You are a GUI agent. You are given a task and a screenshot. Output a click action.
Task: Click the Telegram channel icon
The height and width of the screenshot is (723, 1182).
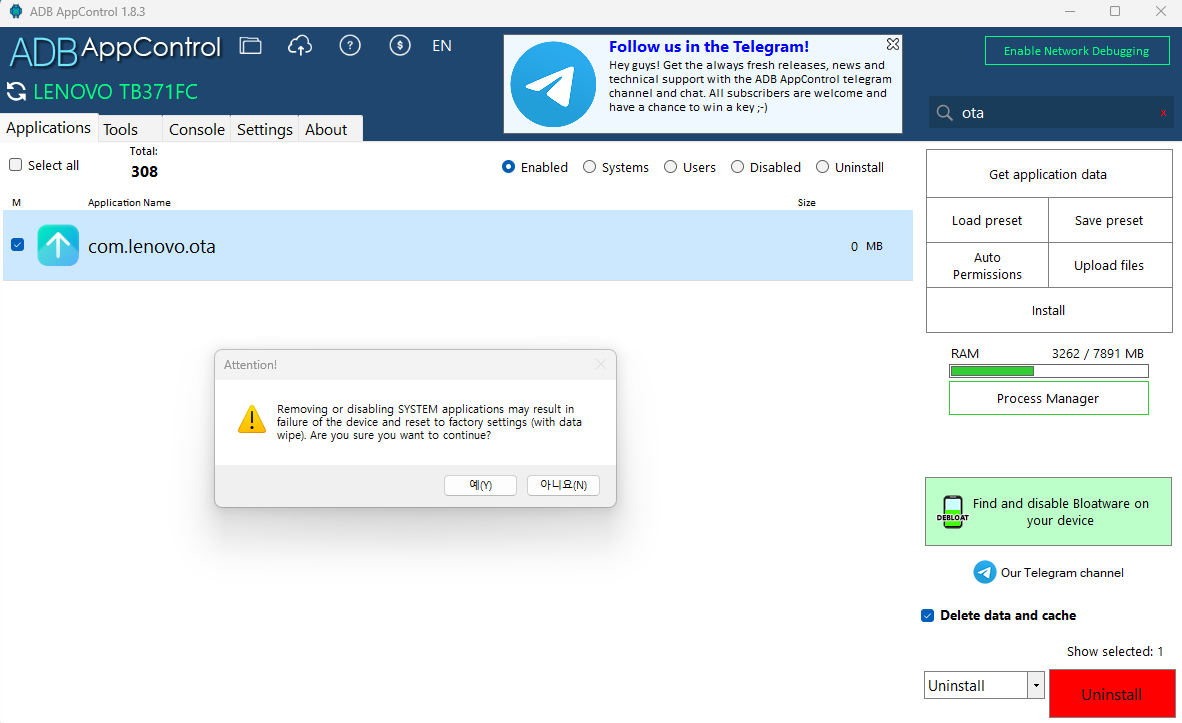[984, 572]
